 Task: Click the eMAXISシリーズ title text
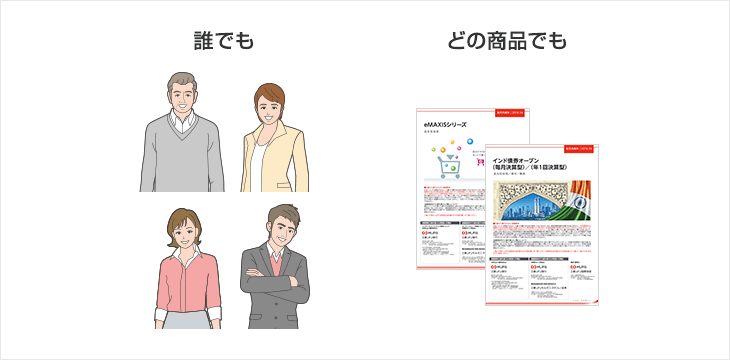(445, 125)
